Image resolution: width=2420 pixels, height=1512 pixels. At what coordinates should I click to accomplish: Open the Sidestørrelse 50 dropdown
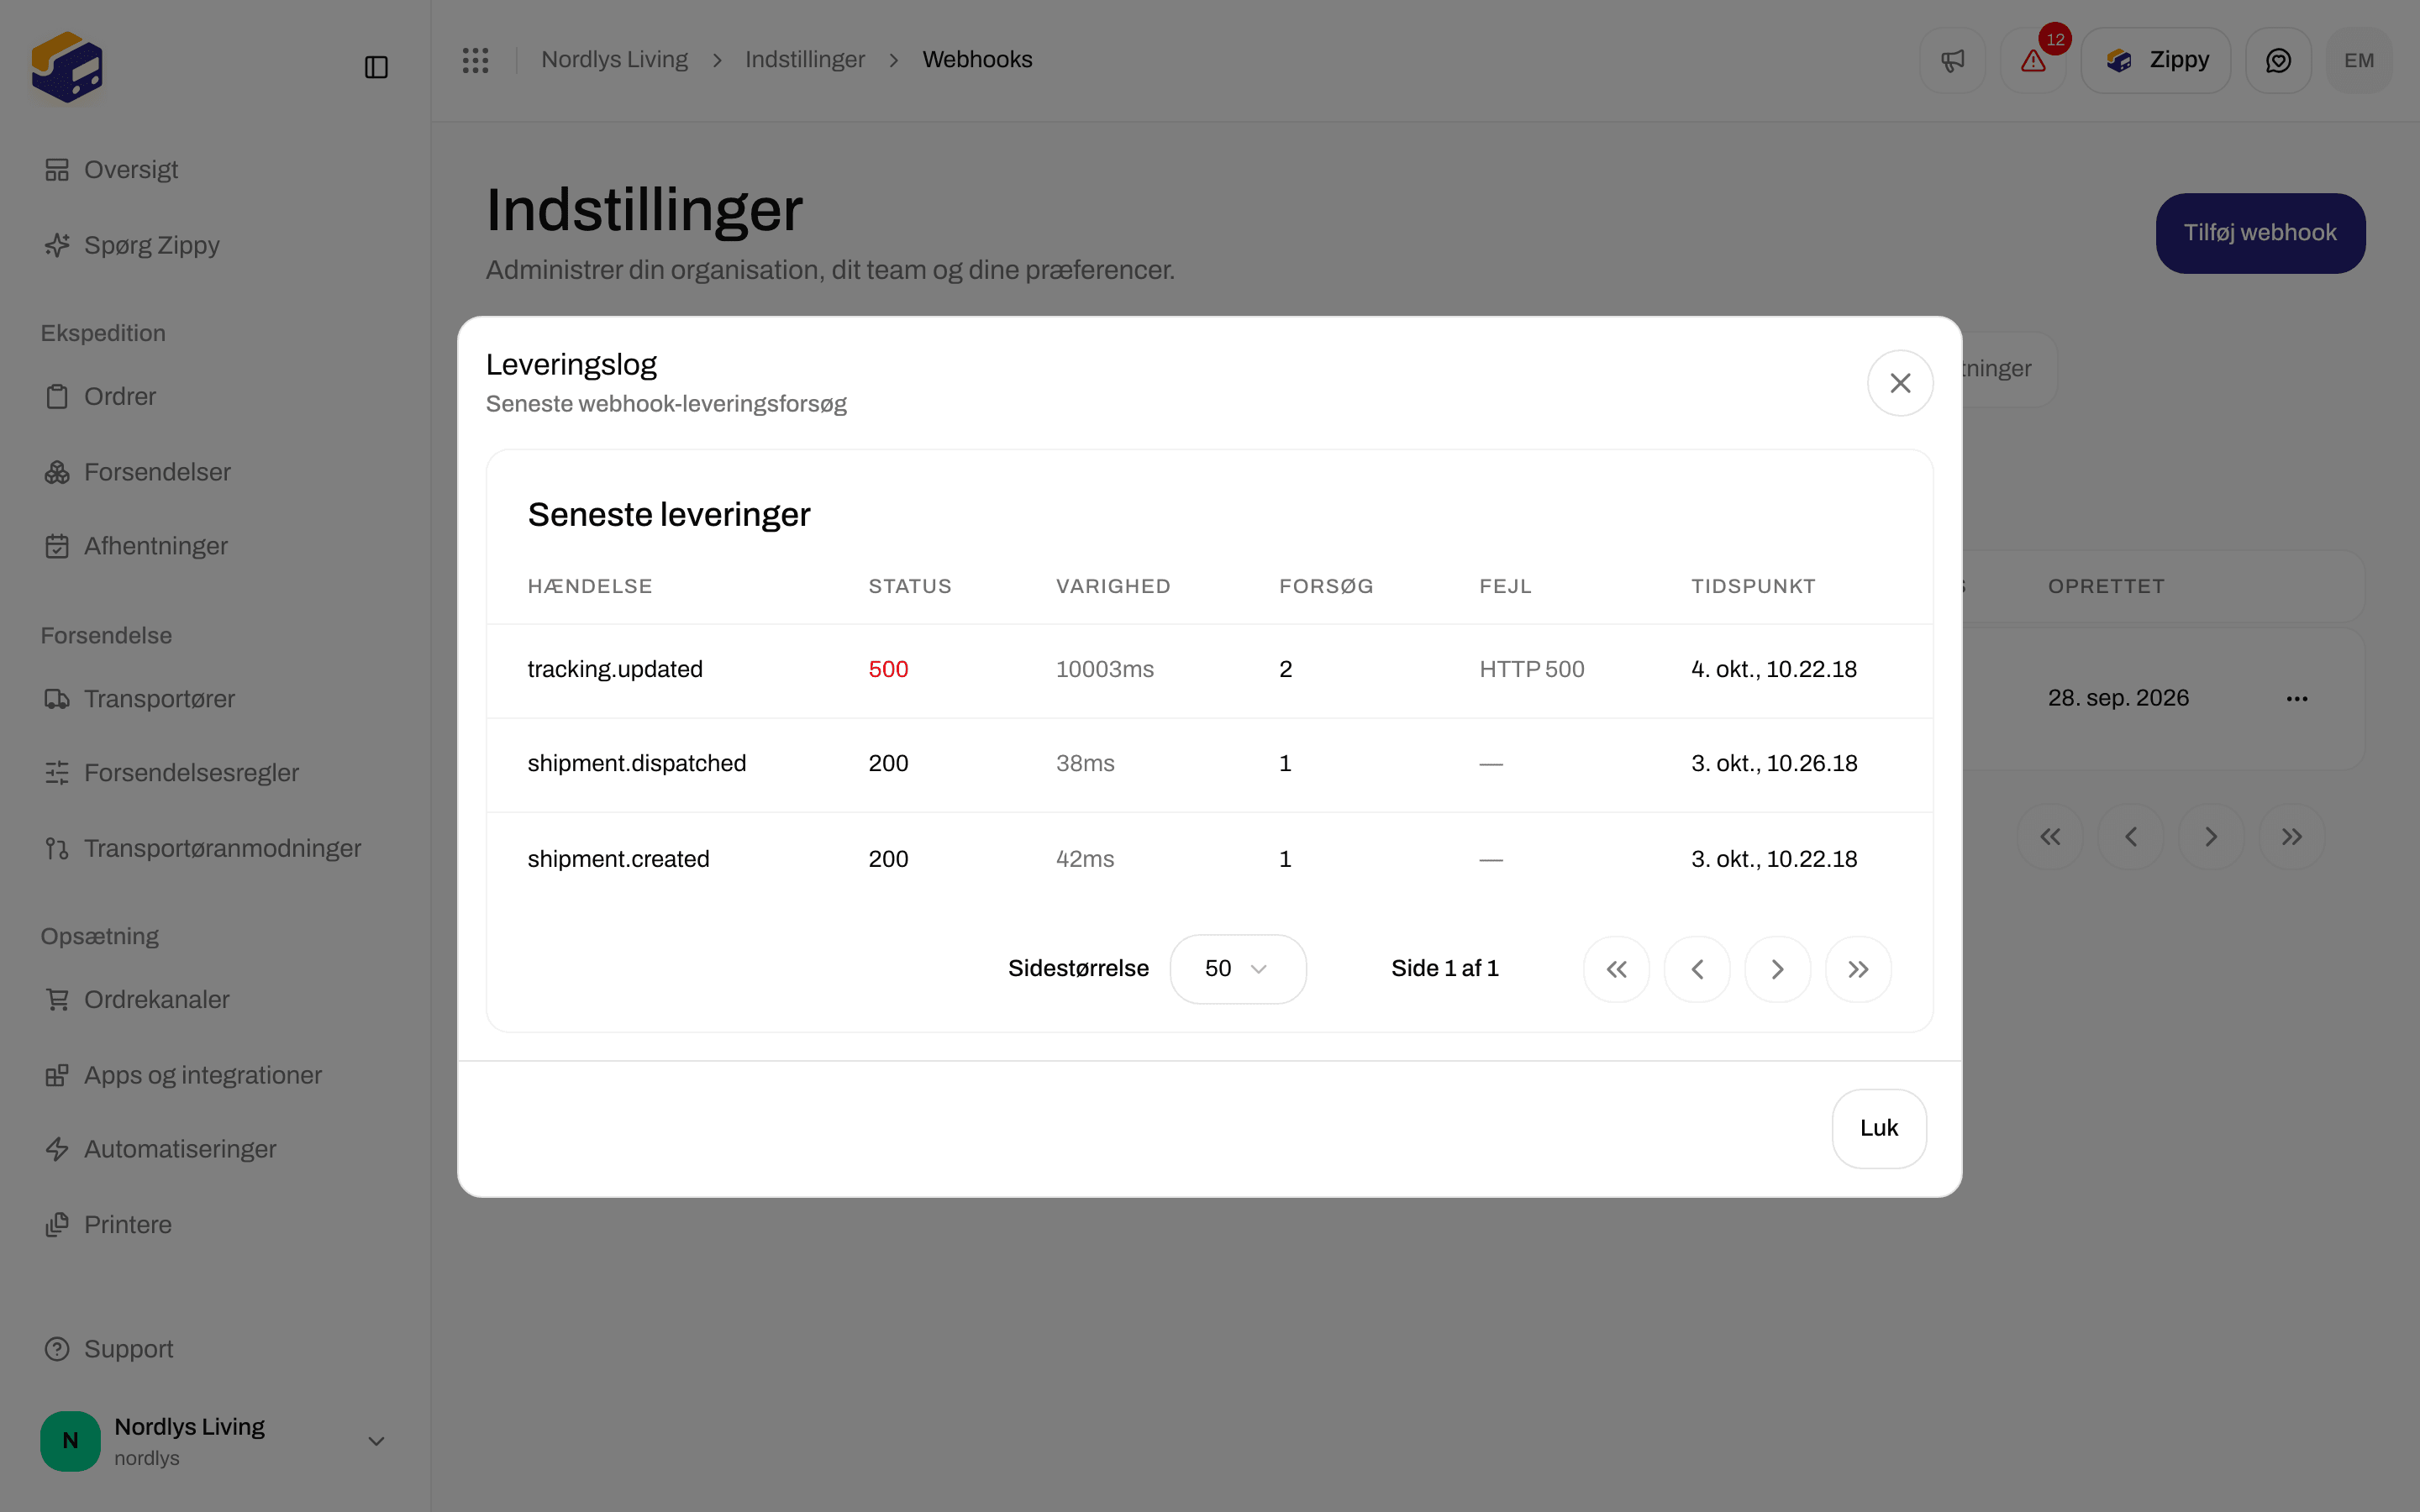click(1237, 969)
